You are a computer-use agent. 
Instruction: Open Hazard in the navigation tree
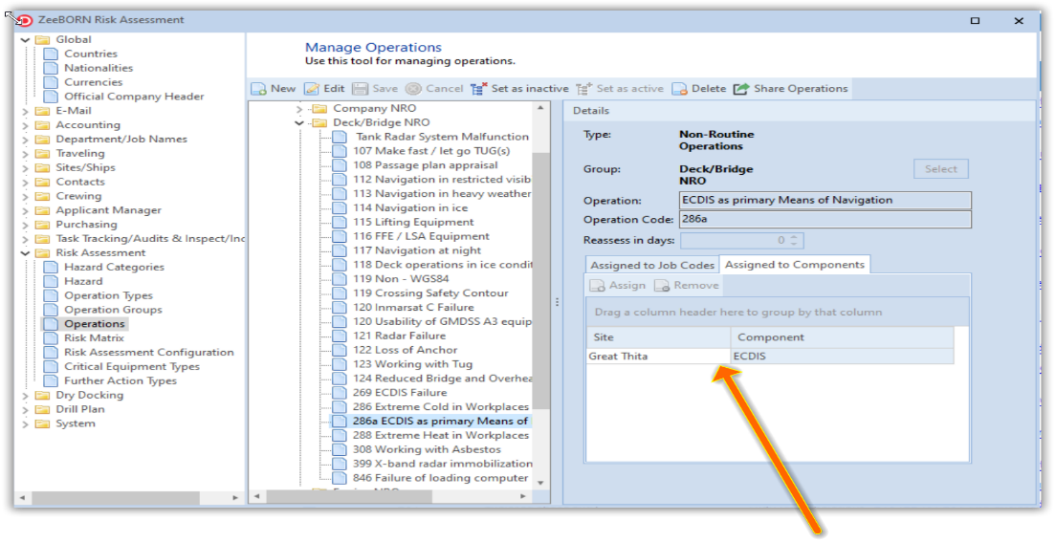pos(83,281)
